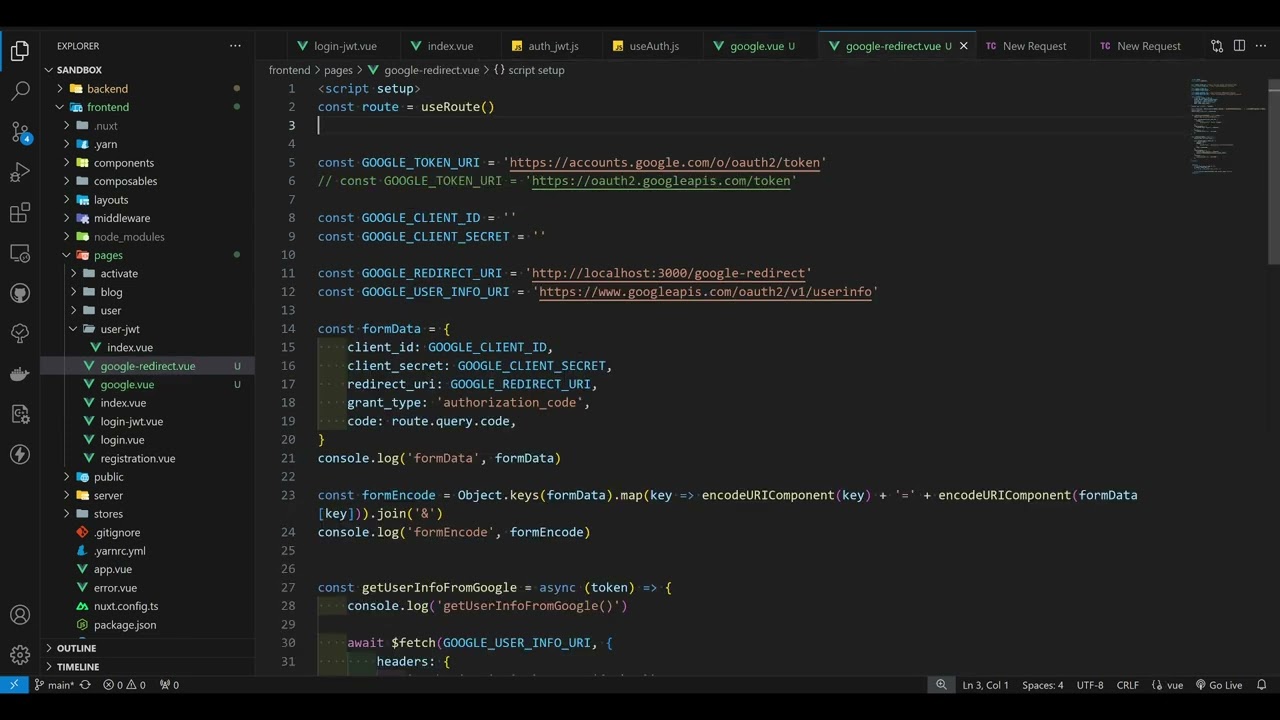The height and width of the screenshot is (720, 1280).
Task: Go to line via Ln 3, Col 1
Action: 985,685
